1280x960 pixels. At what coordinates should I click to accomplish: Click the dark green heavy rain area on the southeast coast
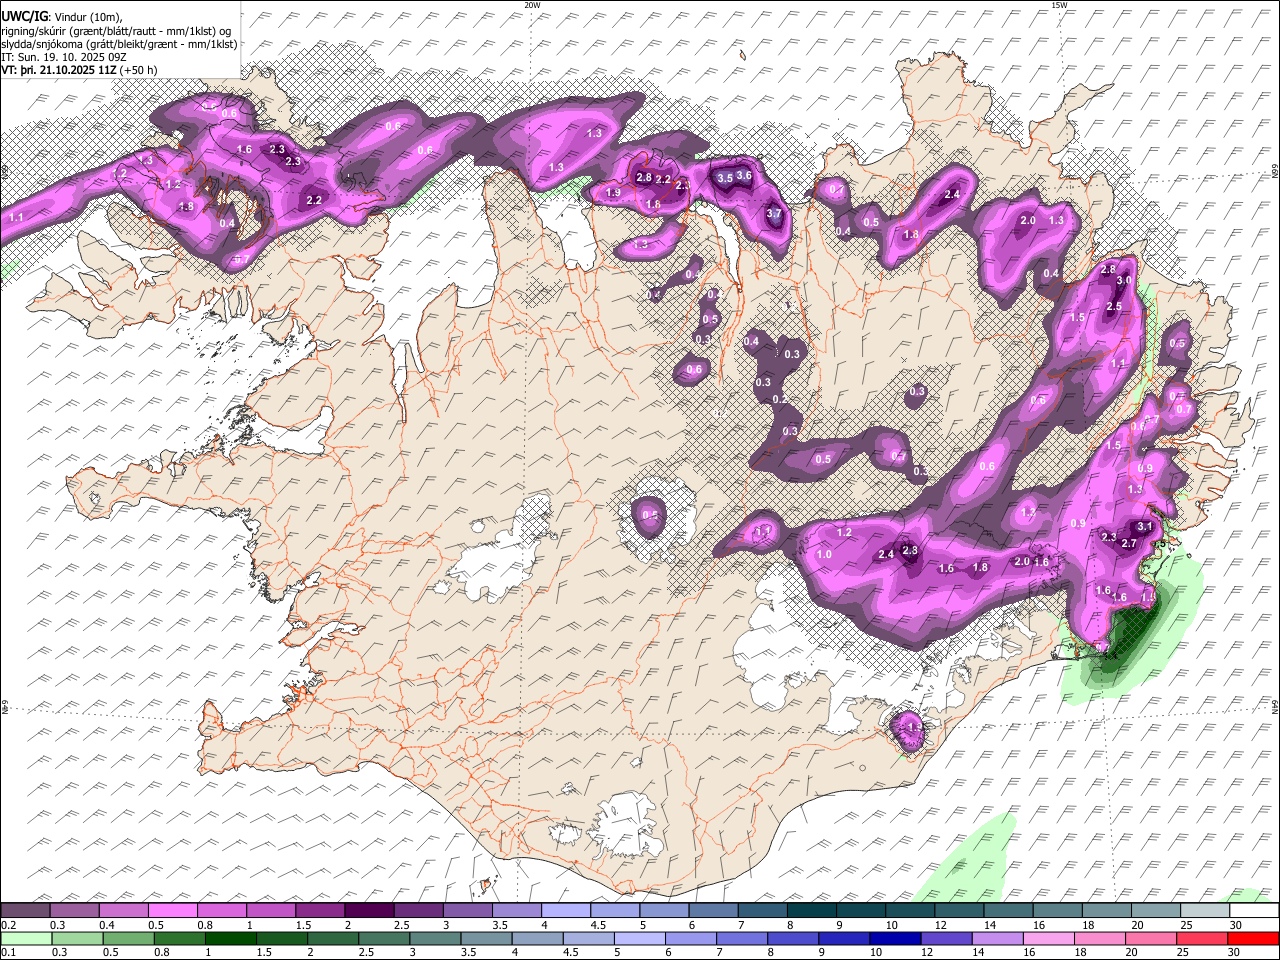(1130, 632)
